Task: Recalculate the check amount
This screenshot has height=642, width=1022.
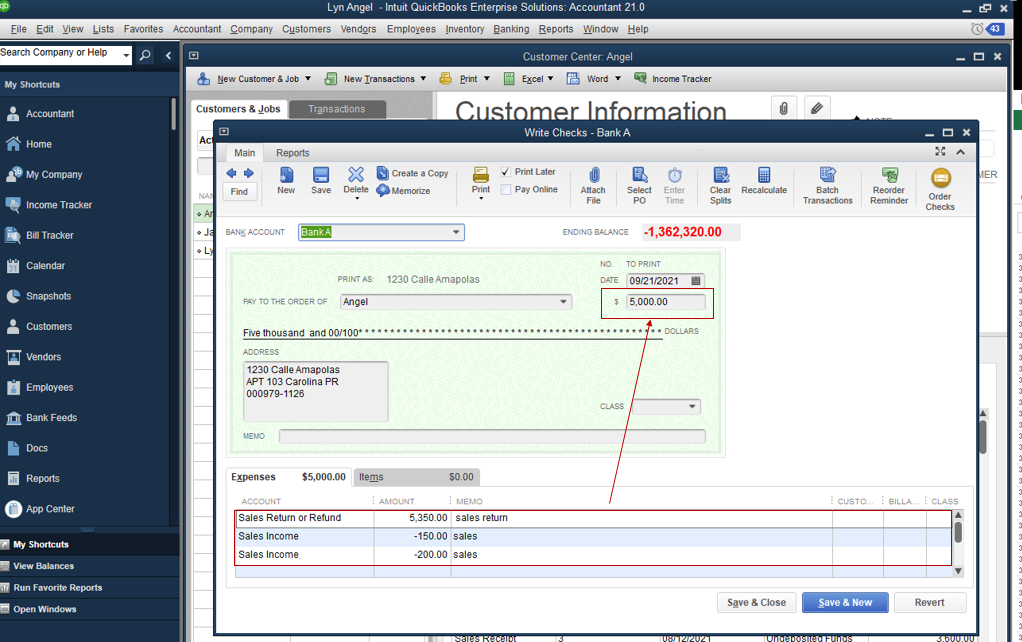Action: click(x=764, y=181)
